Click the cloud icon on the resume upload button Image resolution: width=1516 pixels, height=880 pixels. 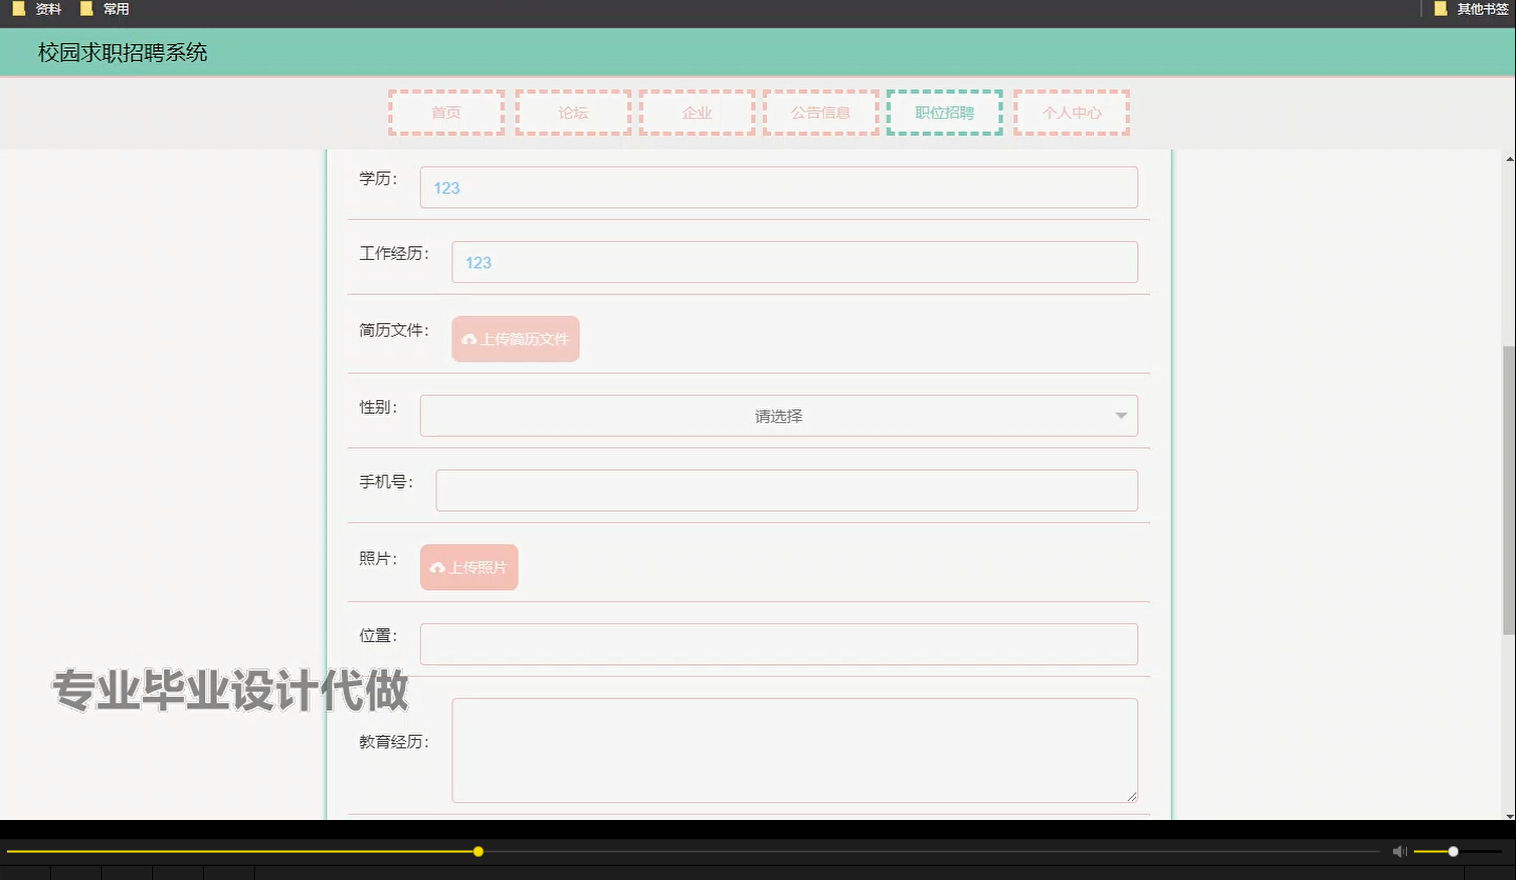click(x=469, y=340)
